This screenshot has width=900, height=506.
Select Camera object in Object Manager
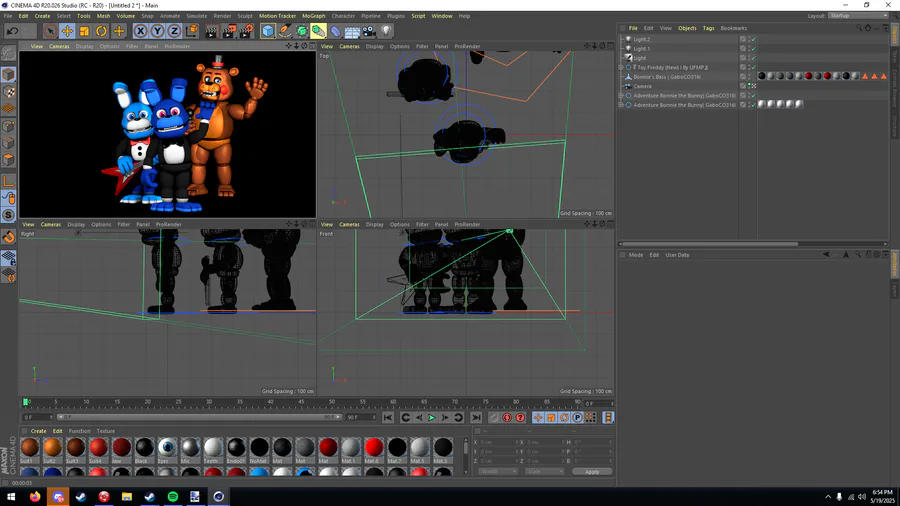[642, 86]
